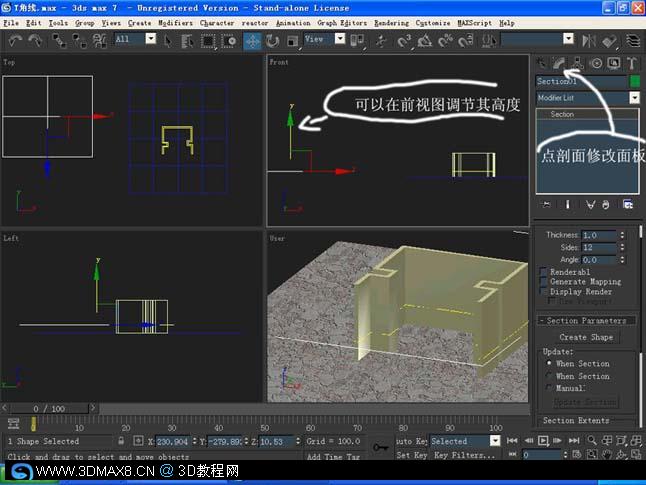The width and height of the screenshot is (646, 485).
Task: Toggle the selection lock padlock icon
Action: click(121, 440)
